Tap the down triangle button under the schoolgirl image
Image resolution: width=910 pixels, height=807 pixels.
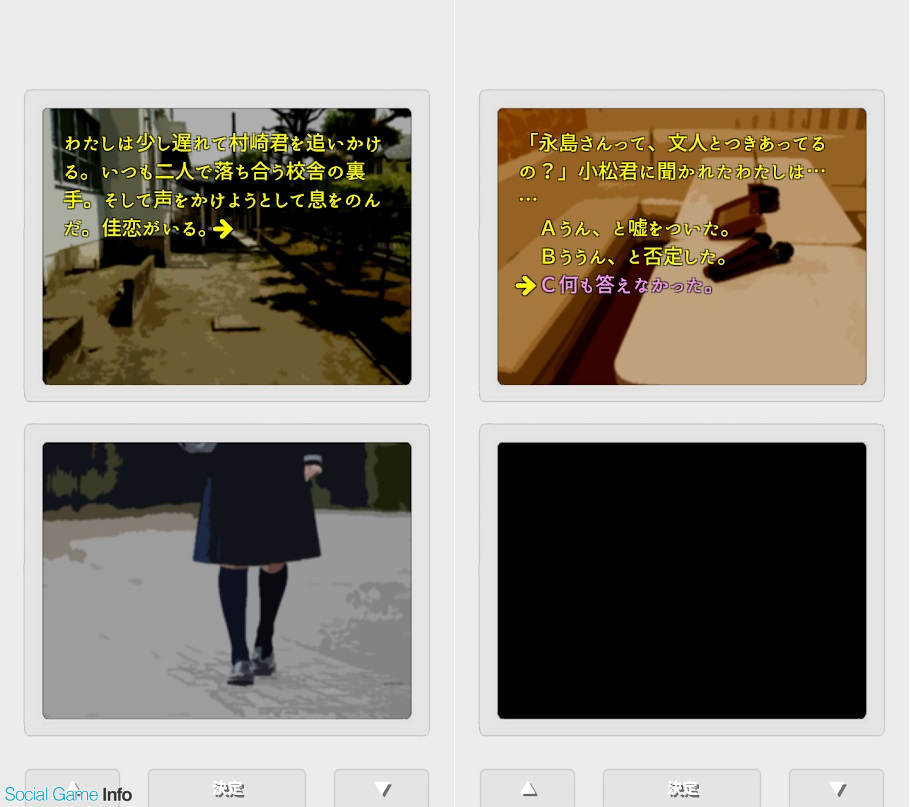tap(381, 788)
